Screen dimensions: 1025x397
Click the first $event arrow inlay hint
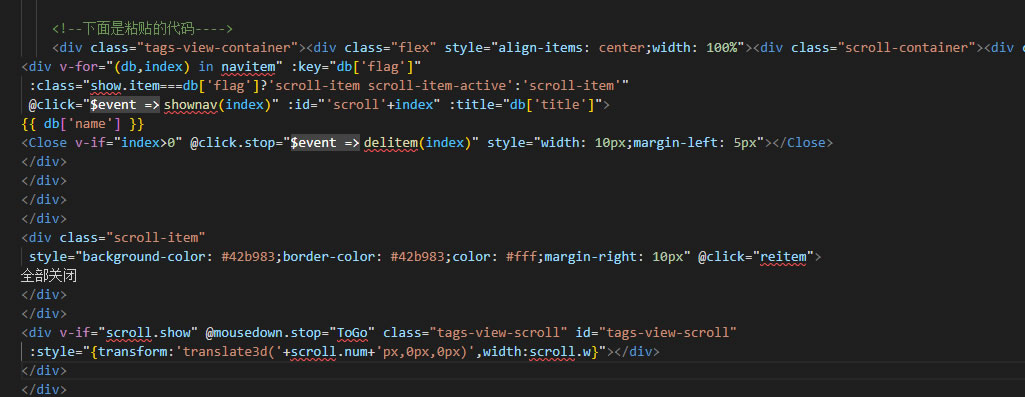(x=125, y=105)
